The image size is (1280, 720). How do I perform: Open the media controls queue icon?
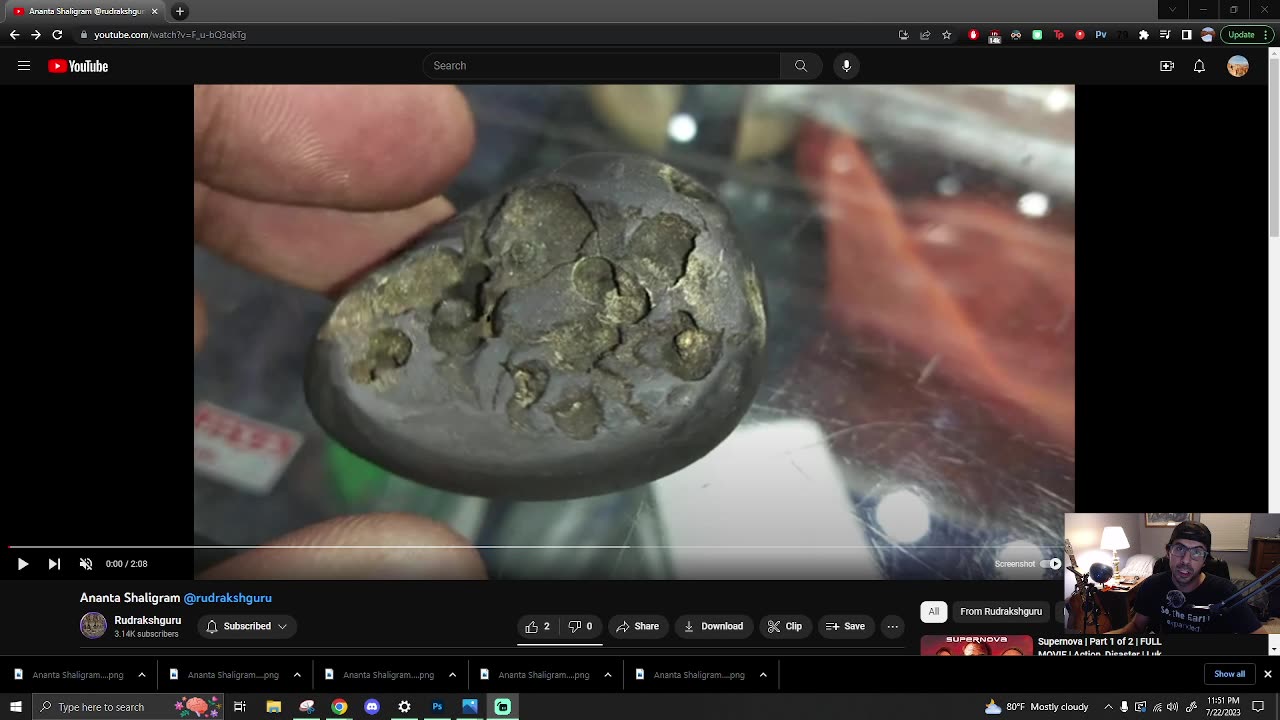pos(1165,35)
